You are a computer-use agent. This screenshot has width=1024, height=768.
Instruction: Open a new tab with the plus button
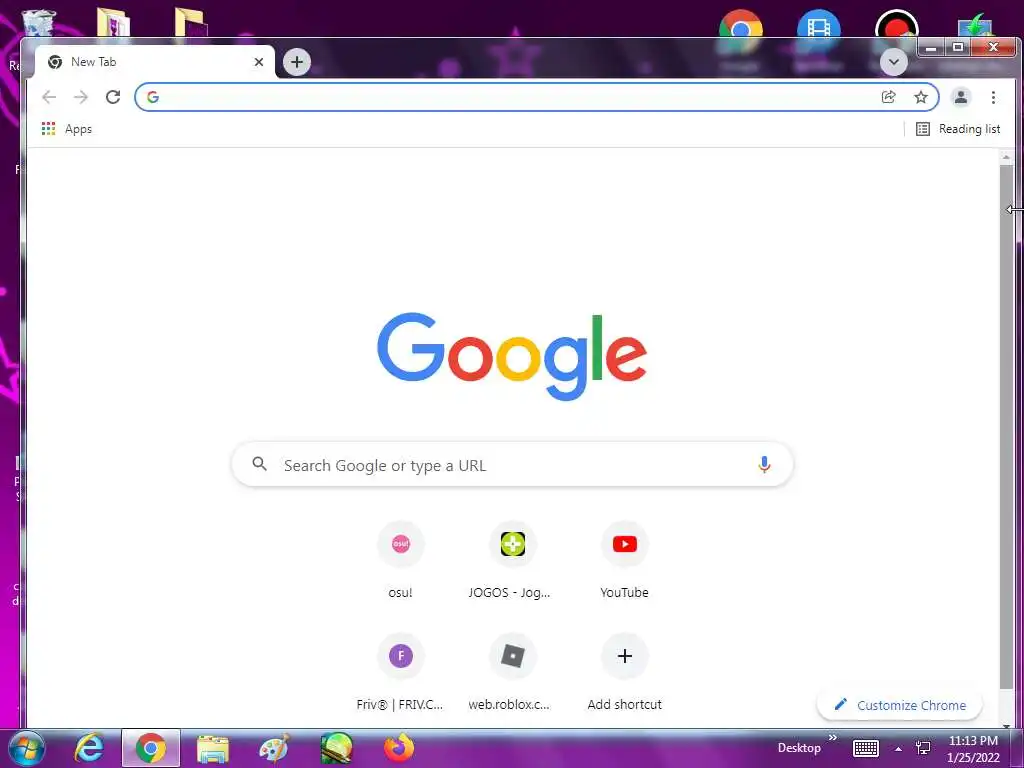click(x=297, y=62)
